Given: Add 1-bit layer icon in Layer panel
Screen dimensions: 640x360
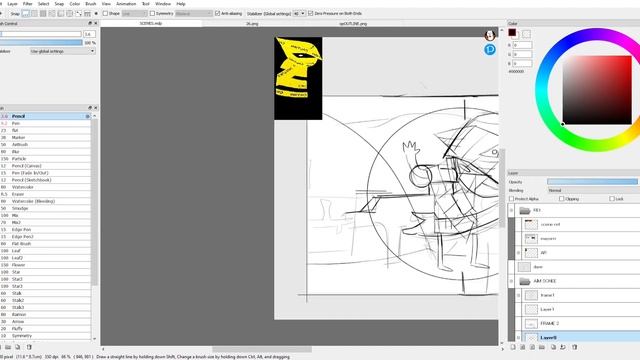Looking at the screenshot, I should click(532, 347).
